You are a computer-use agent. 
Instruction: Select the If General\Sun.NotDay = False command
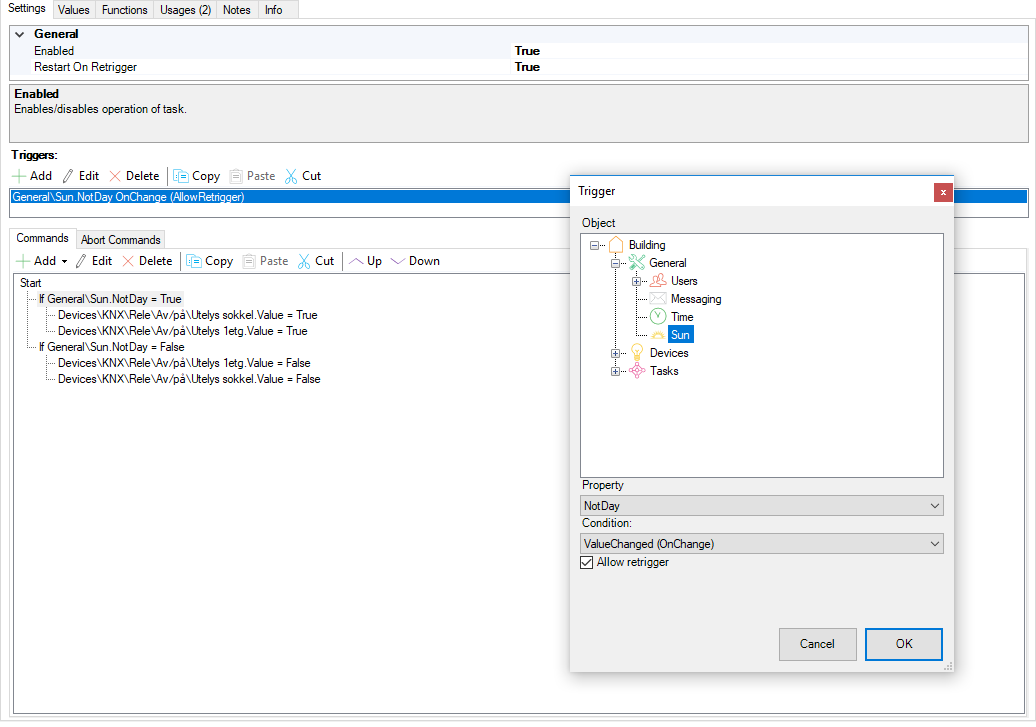click(111, 347)
